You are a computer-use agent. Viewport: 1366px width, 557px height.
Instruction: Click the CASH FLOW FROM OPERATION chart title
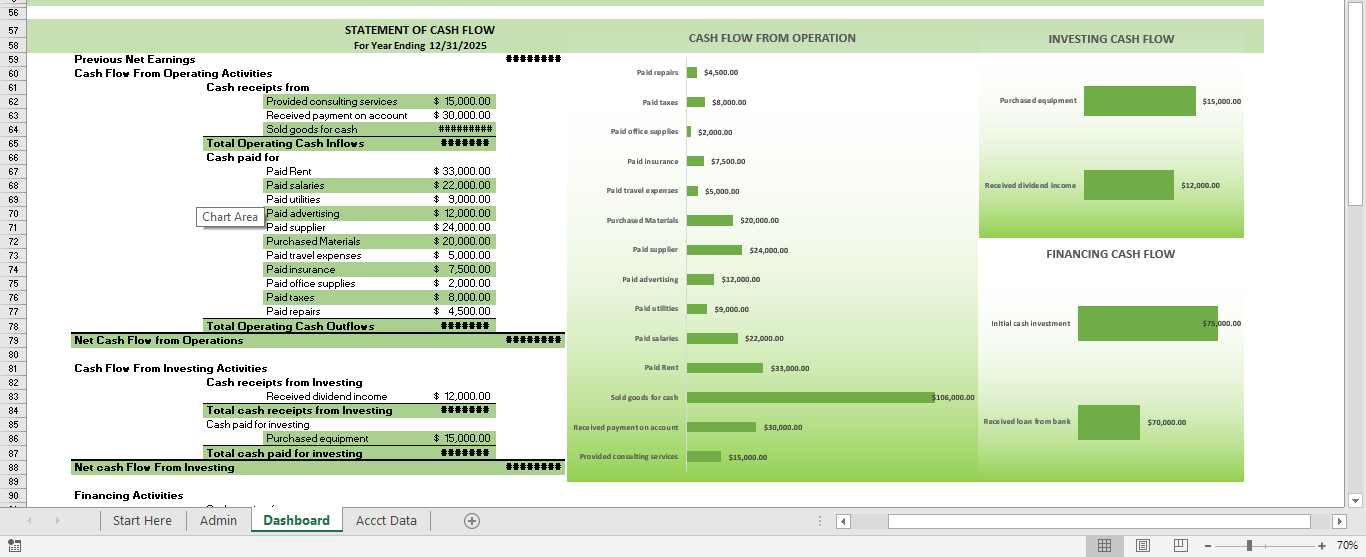tap(772, 38)
